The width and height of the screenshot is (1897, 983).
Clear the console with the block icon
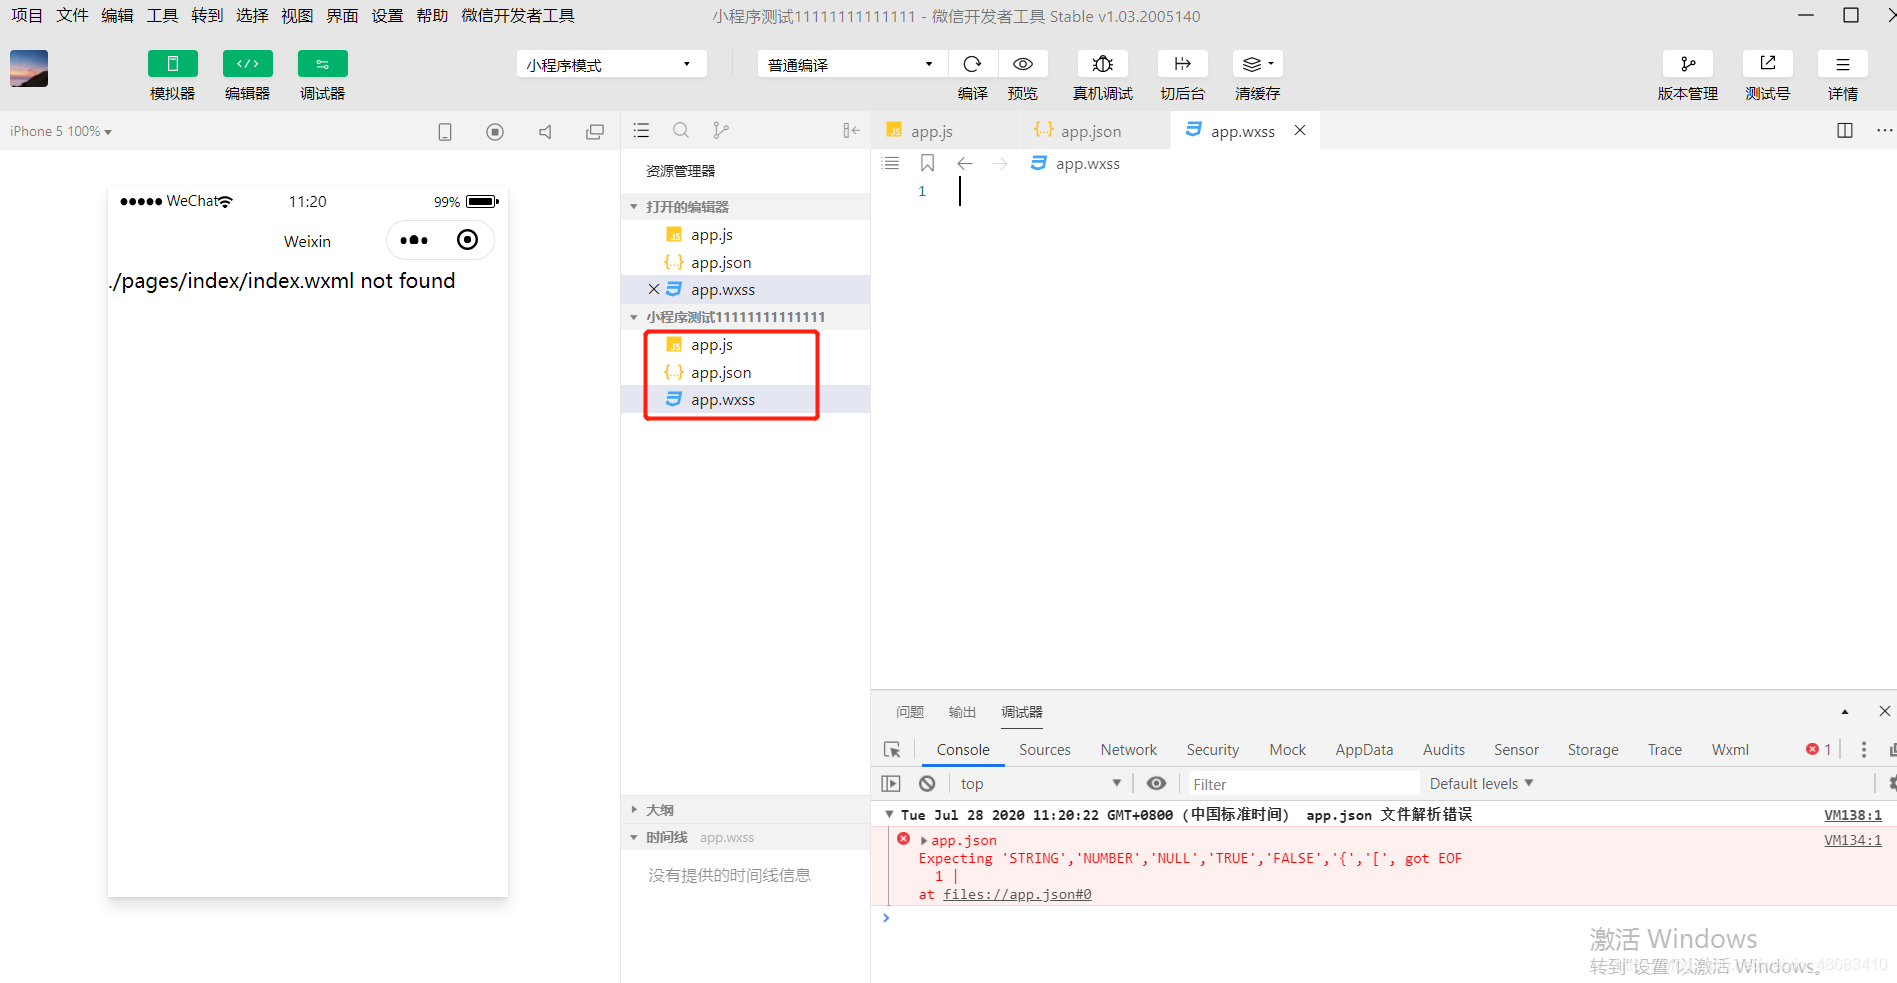point(928,784)
